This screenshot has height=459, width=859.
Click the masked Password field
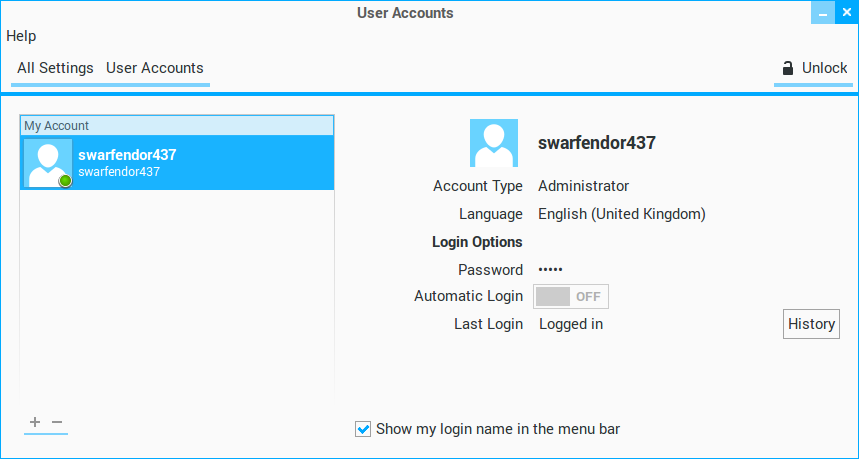pyautogui.click(x=551, y=270)
